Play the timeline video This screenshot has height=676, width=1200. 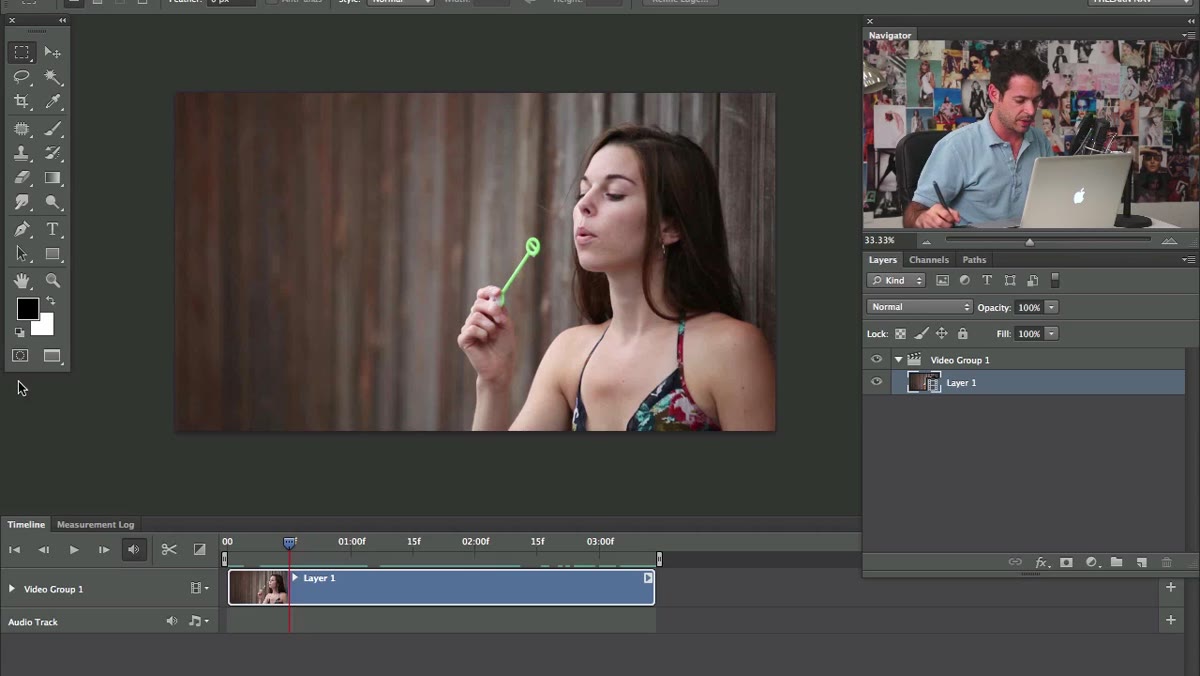point(74,550)
